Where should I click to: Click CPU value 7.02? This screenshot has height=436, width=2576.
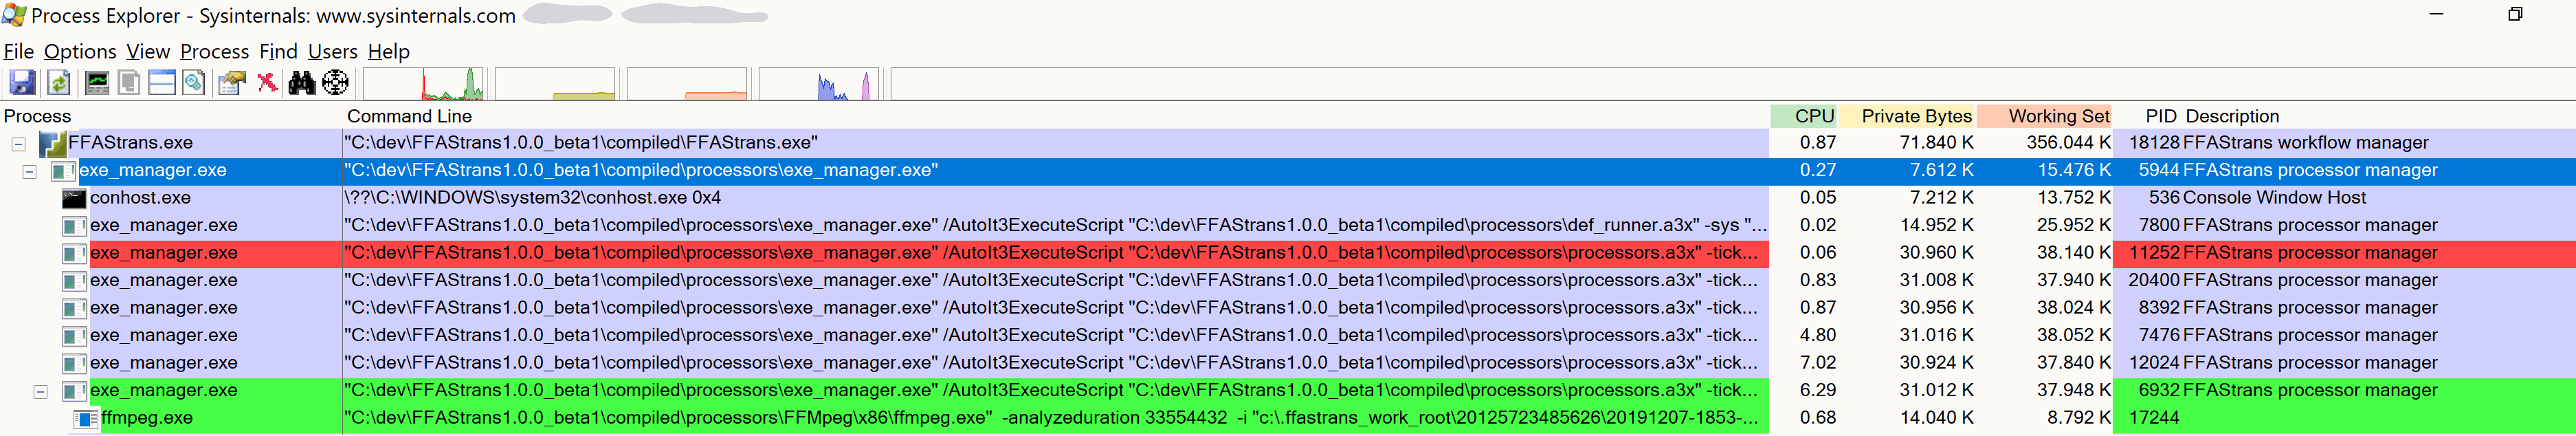[x=1818, y=363]
